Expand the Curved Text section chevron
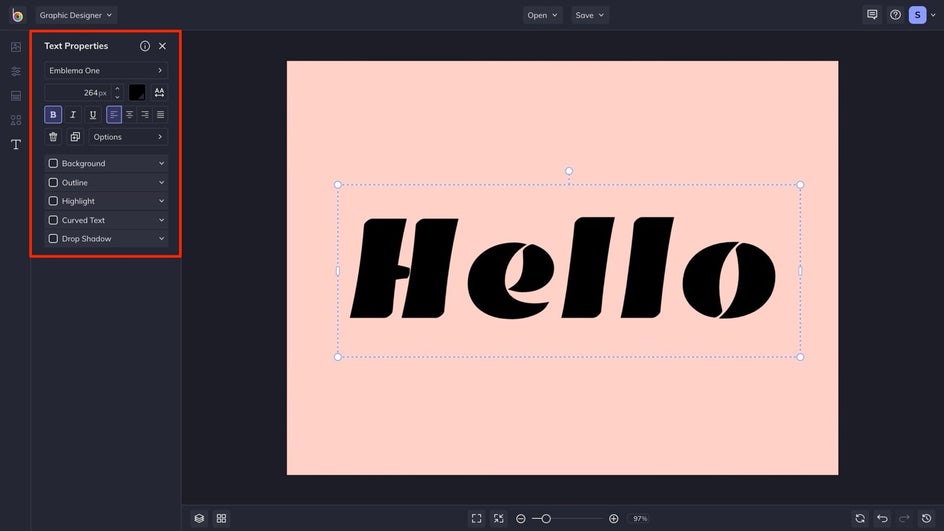The image size is (944, 531). point(161,220)
